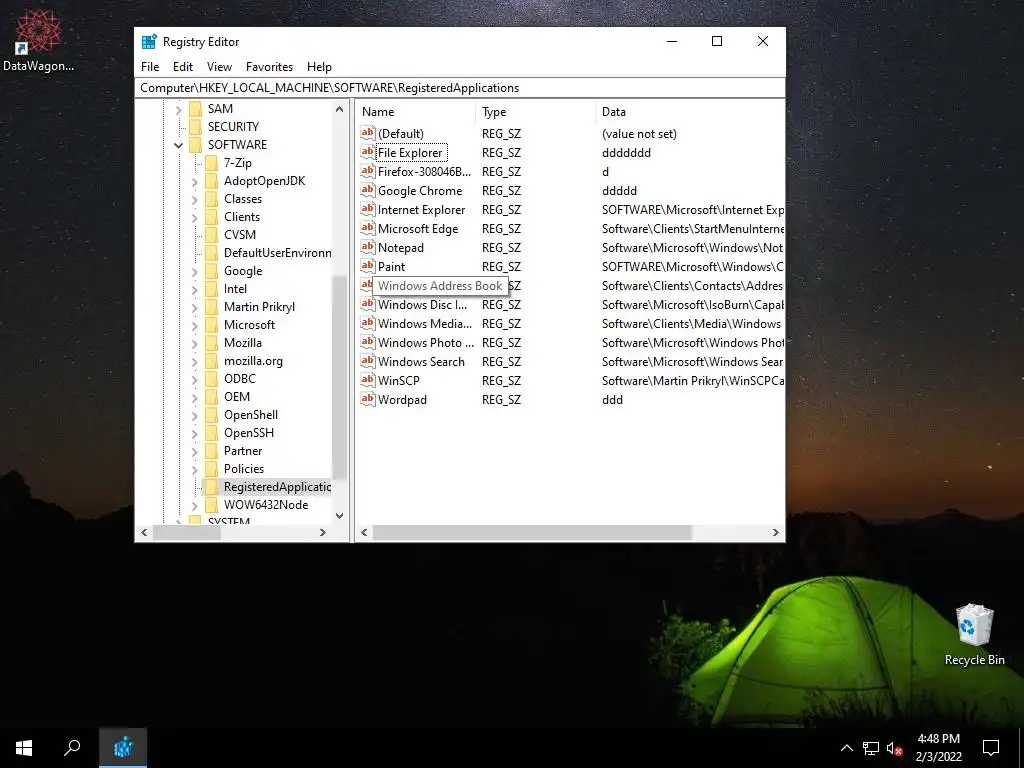The width and height of the screenshot is (1024, 768).
Task: Expand the AdoptOpenJDK key
Action: tap(195, 181)
